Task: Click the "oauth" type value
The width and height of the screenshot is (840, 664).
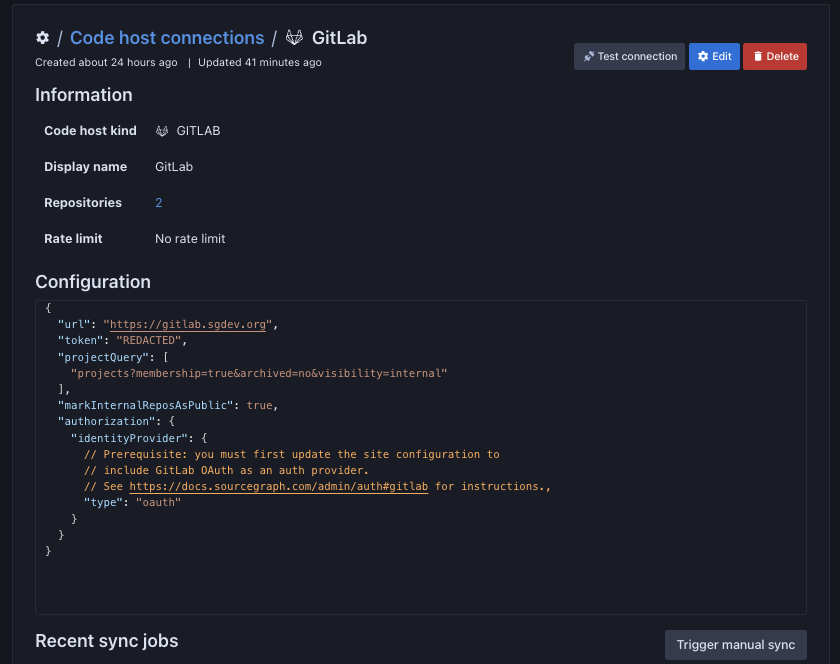Action: click(x=159, y=502)
